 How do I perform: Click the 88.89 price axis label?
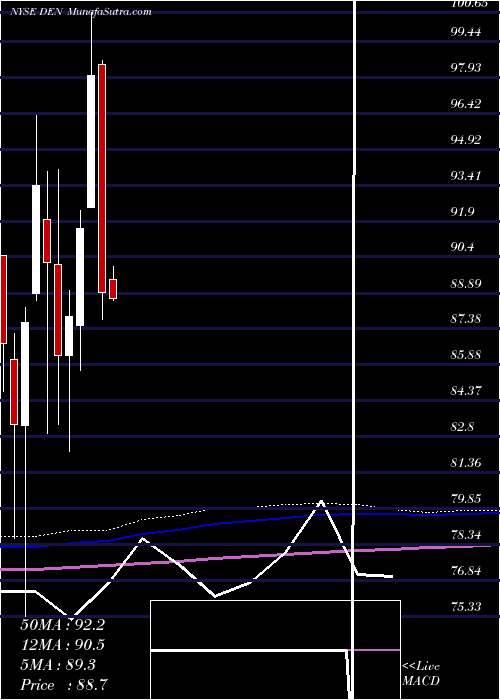[x=467, y=283]
